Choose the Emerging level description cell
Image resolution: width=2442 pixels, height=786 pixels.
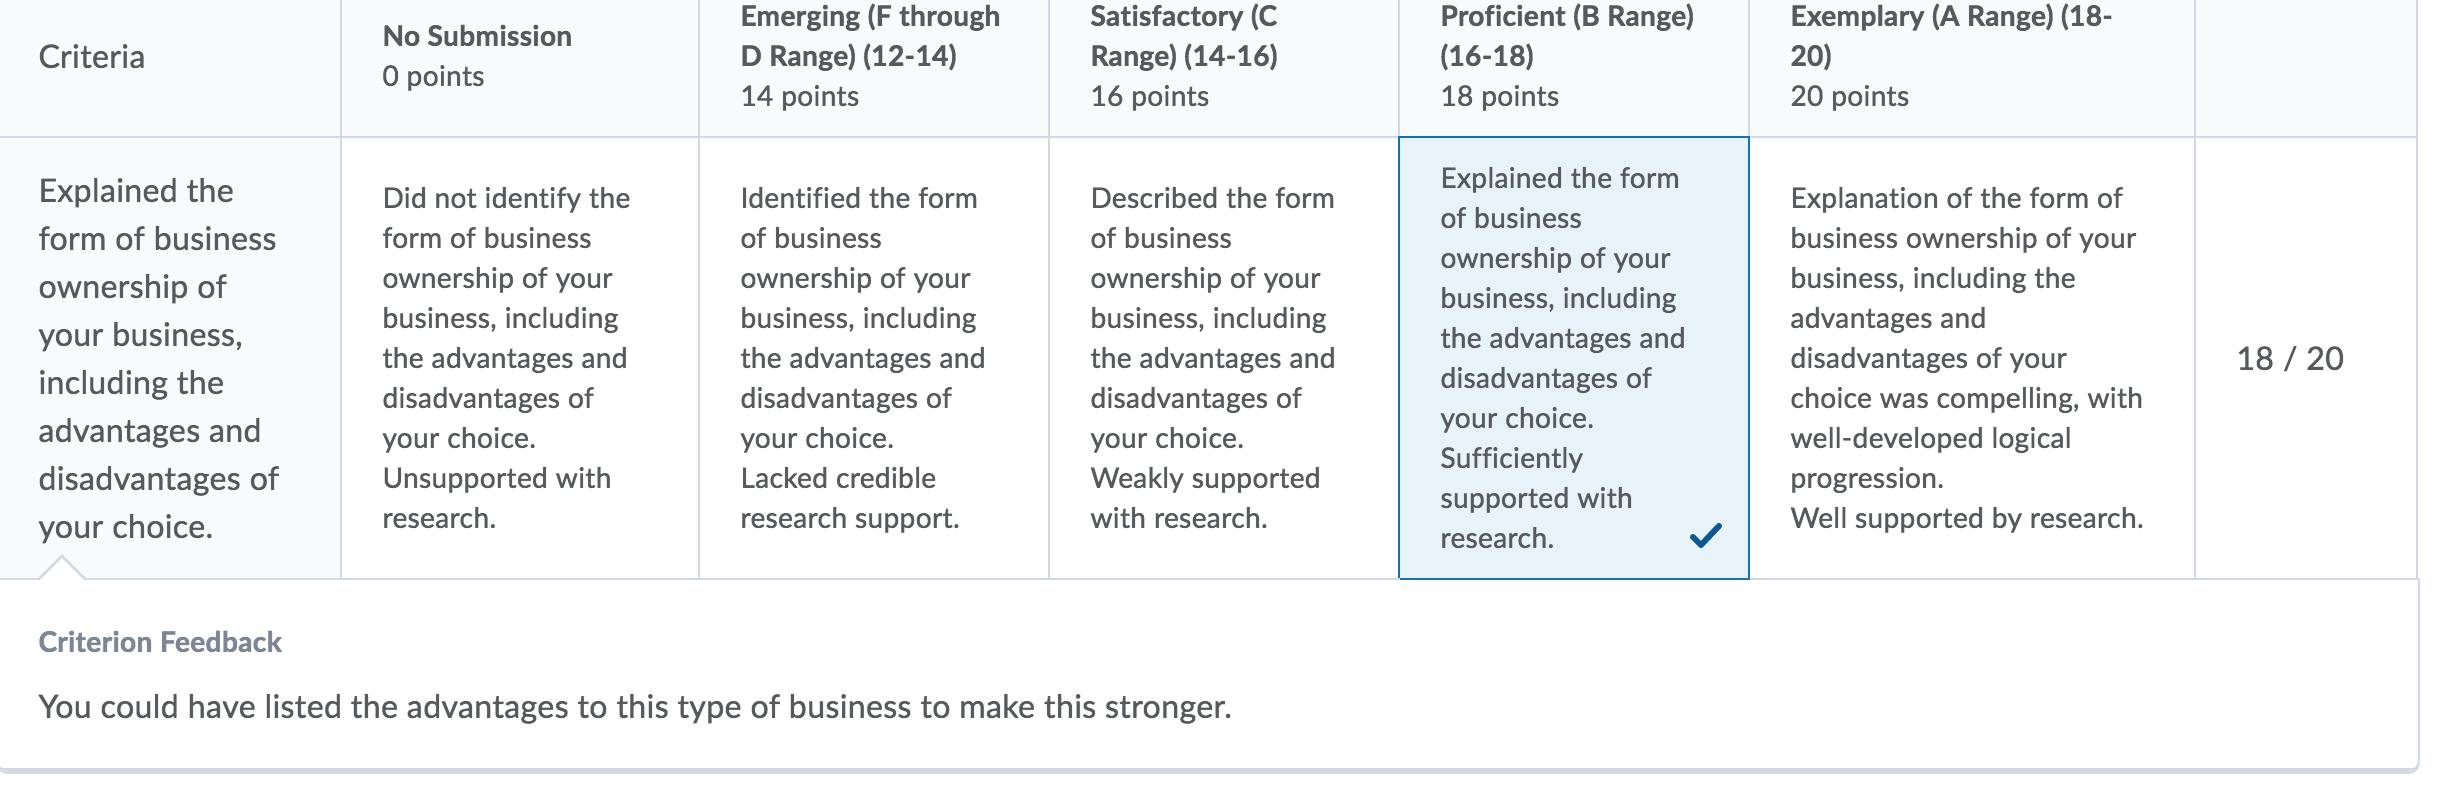(x=874, y=358)
